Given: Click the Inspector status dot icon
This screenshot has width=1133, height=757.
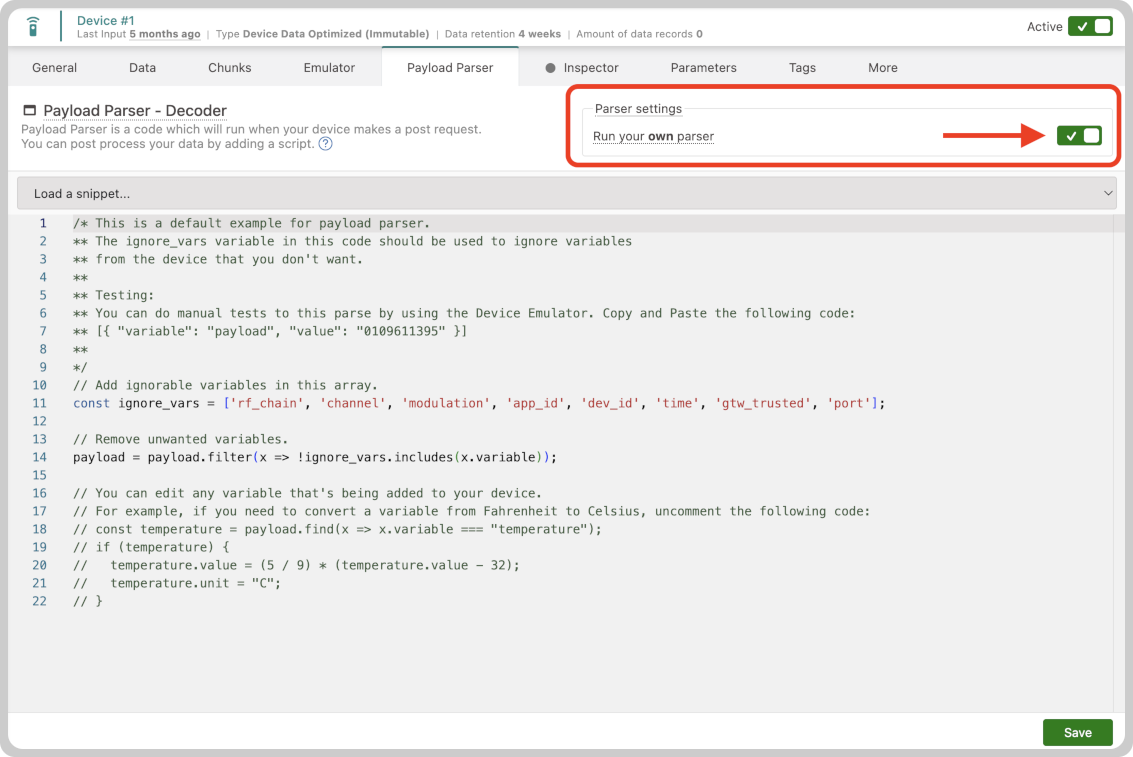Looking at the screenshot, I should point(551,68).
